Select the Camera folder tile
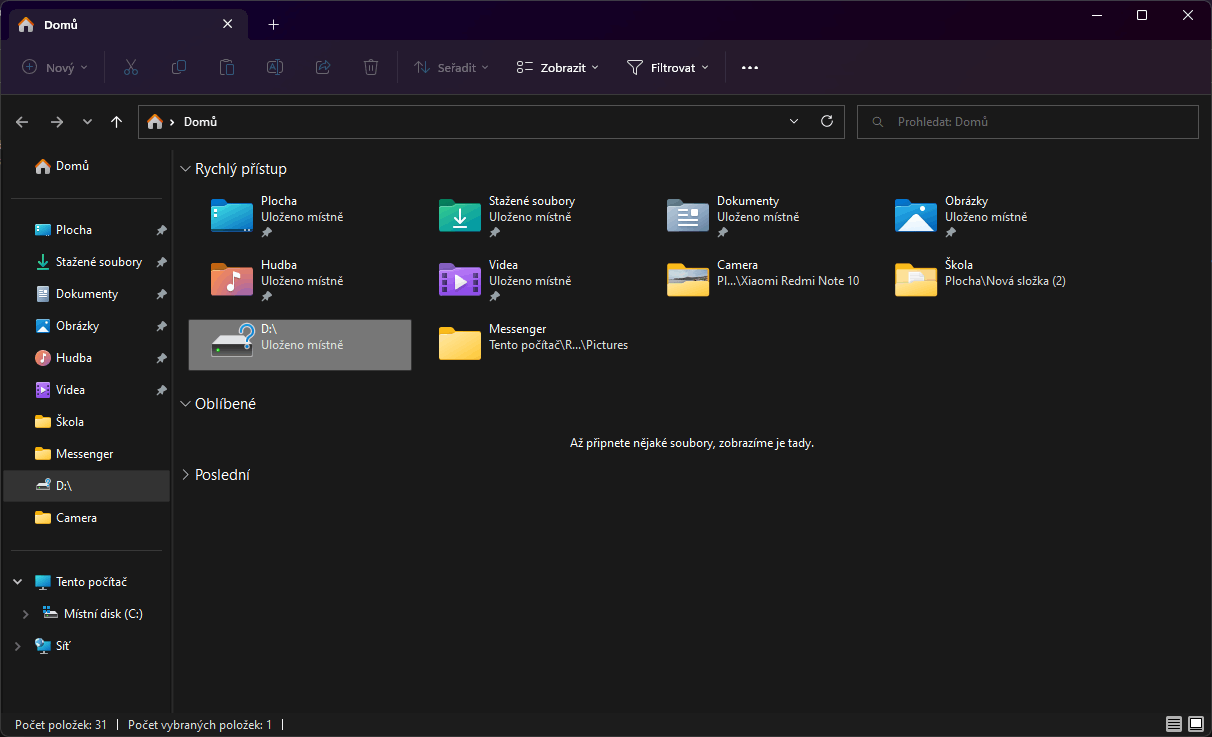 755,281
